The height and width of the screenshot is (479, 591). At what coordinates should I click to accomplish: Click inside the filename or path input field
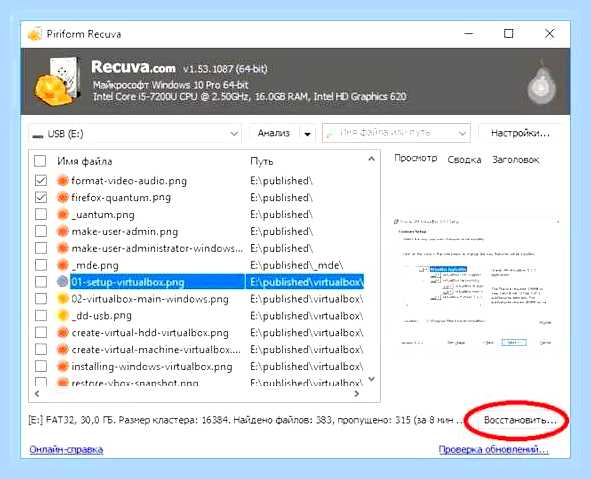pos(396,133)
